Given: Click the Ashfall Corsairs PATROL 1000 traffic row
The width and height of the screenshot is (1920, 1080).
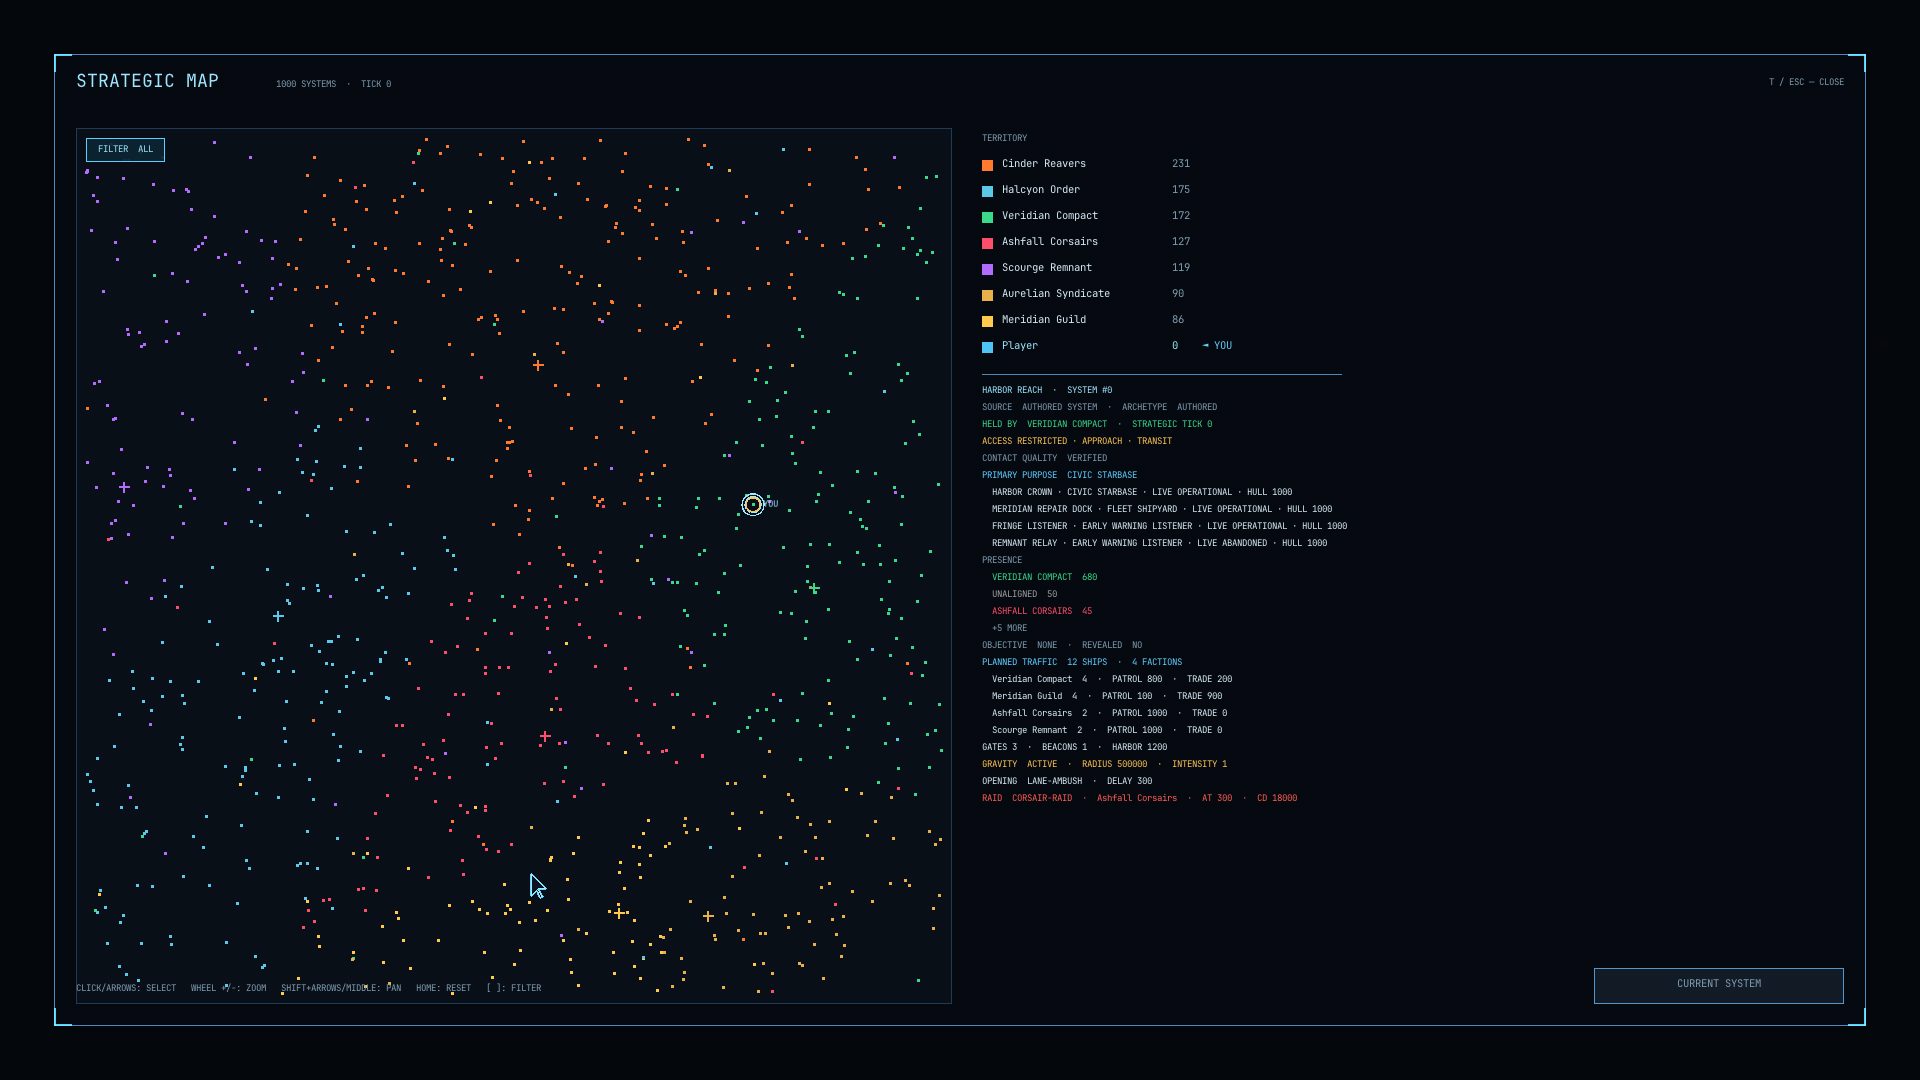Looking at the screenshot, I should [1109, 713].
